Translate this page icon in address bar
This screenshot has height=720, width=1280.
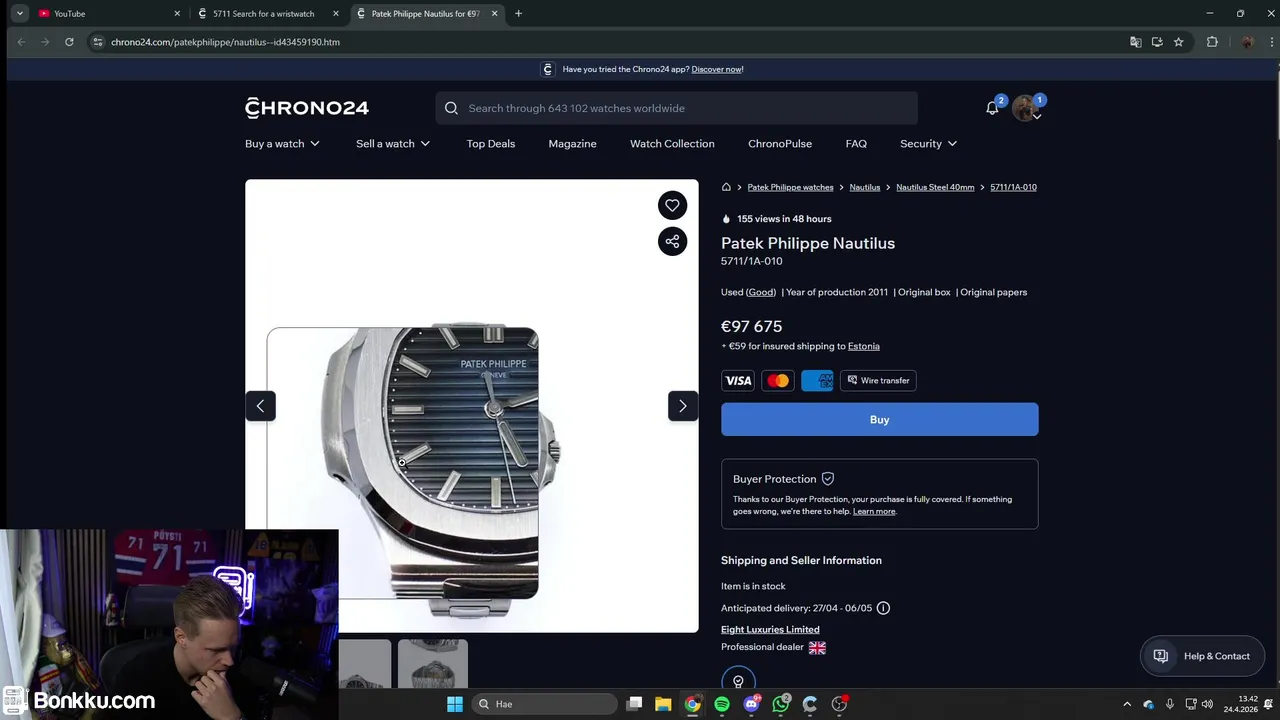[1135, 42]
